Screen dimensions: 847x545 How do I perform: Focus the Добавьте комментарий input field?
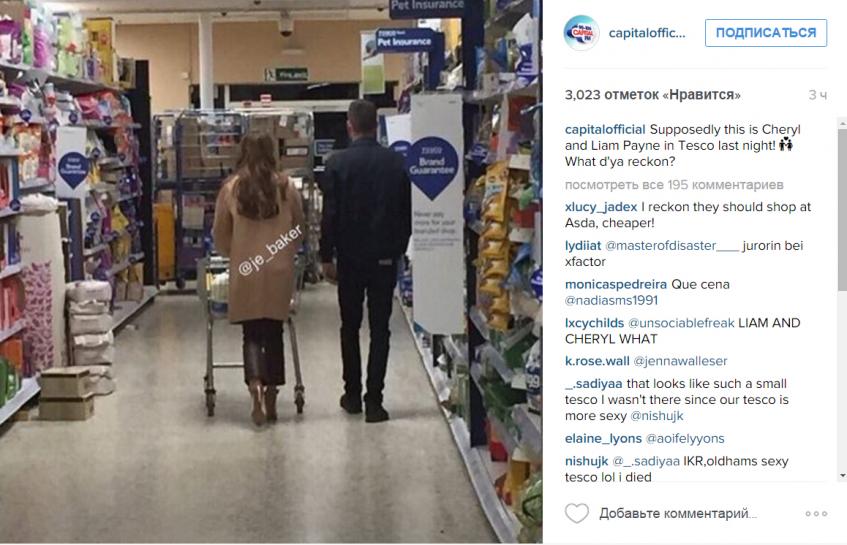click(x=678, y=514)
